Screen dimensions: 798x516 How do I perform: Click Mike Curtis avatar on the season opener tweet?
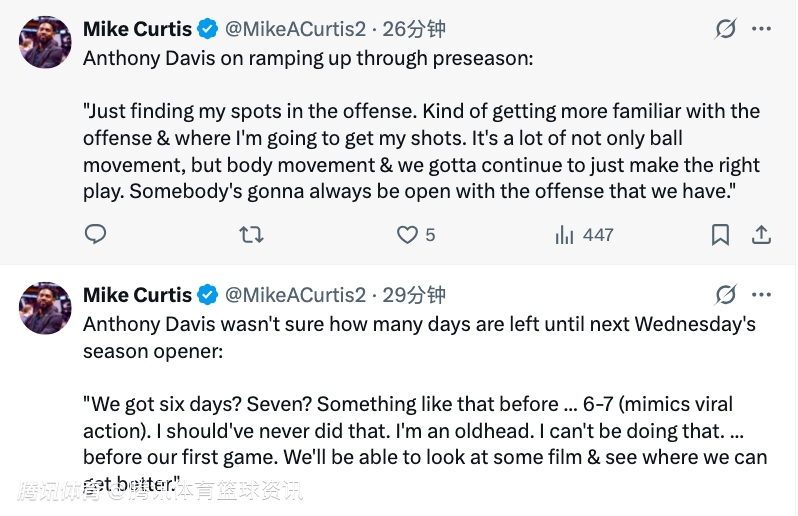point(45,307)
